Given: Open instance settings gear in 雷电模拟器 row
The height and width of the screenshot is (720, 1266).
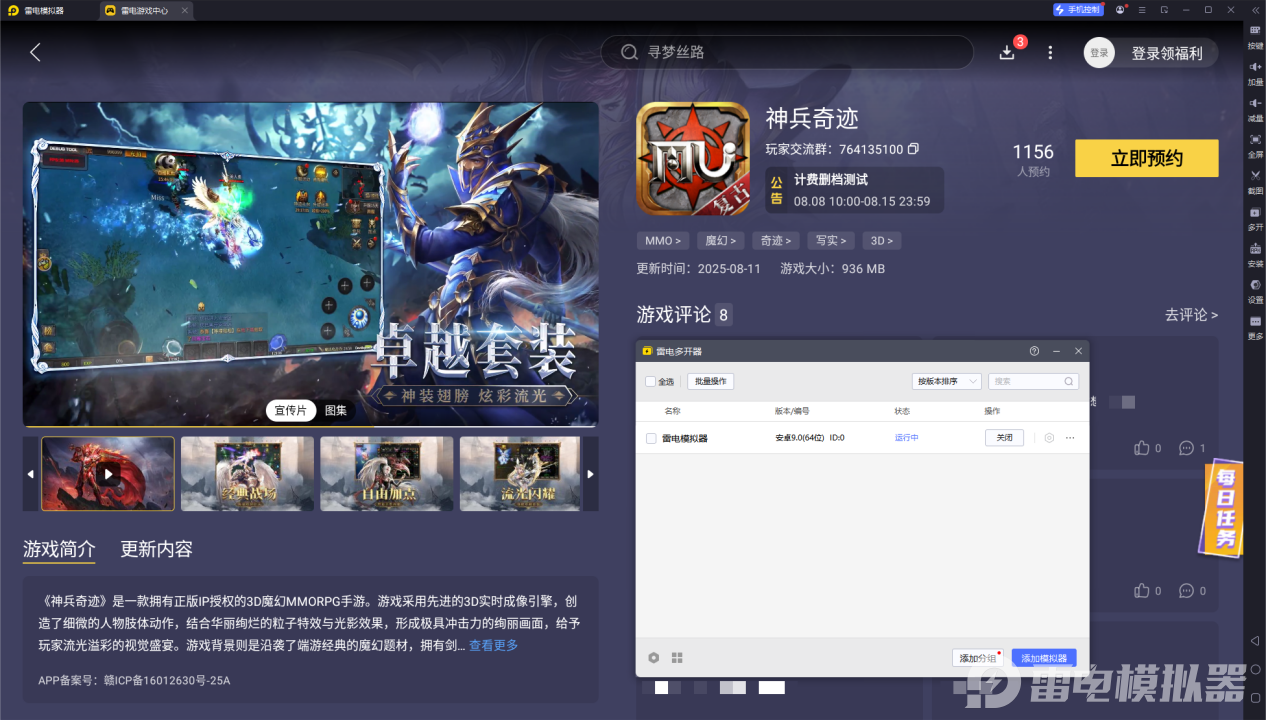Looking at the screenshot, I should (1049, 438).
